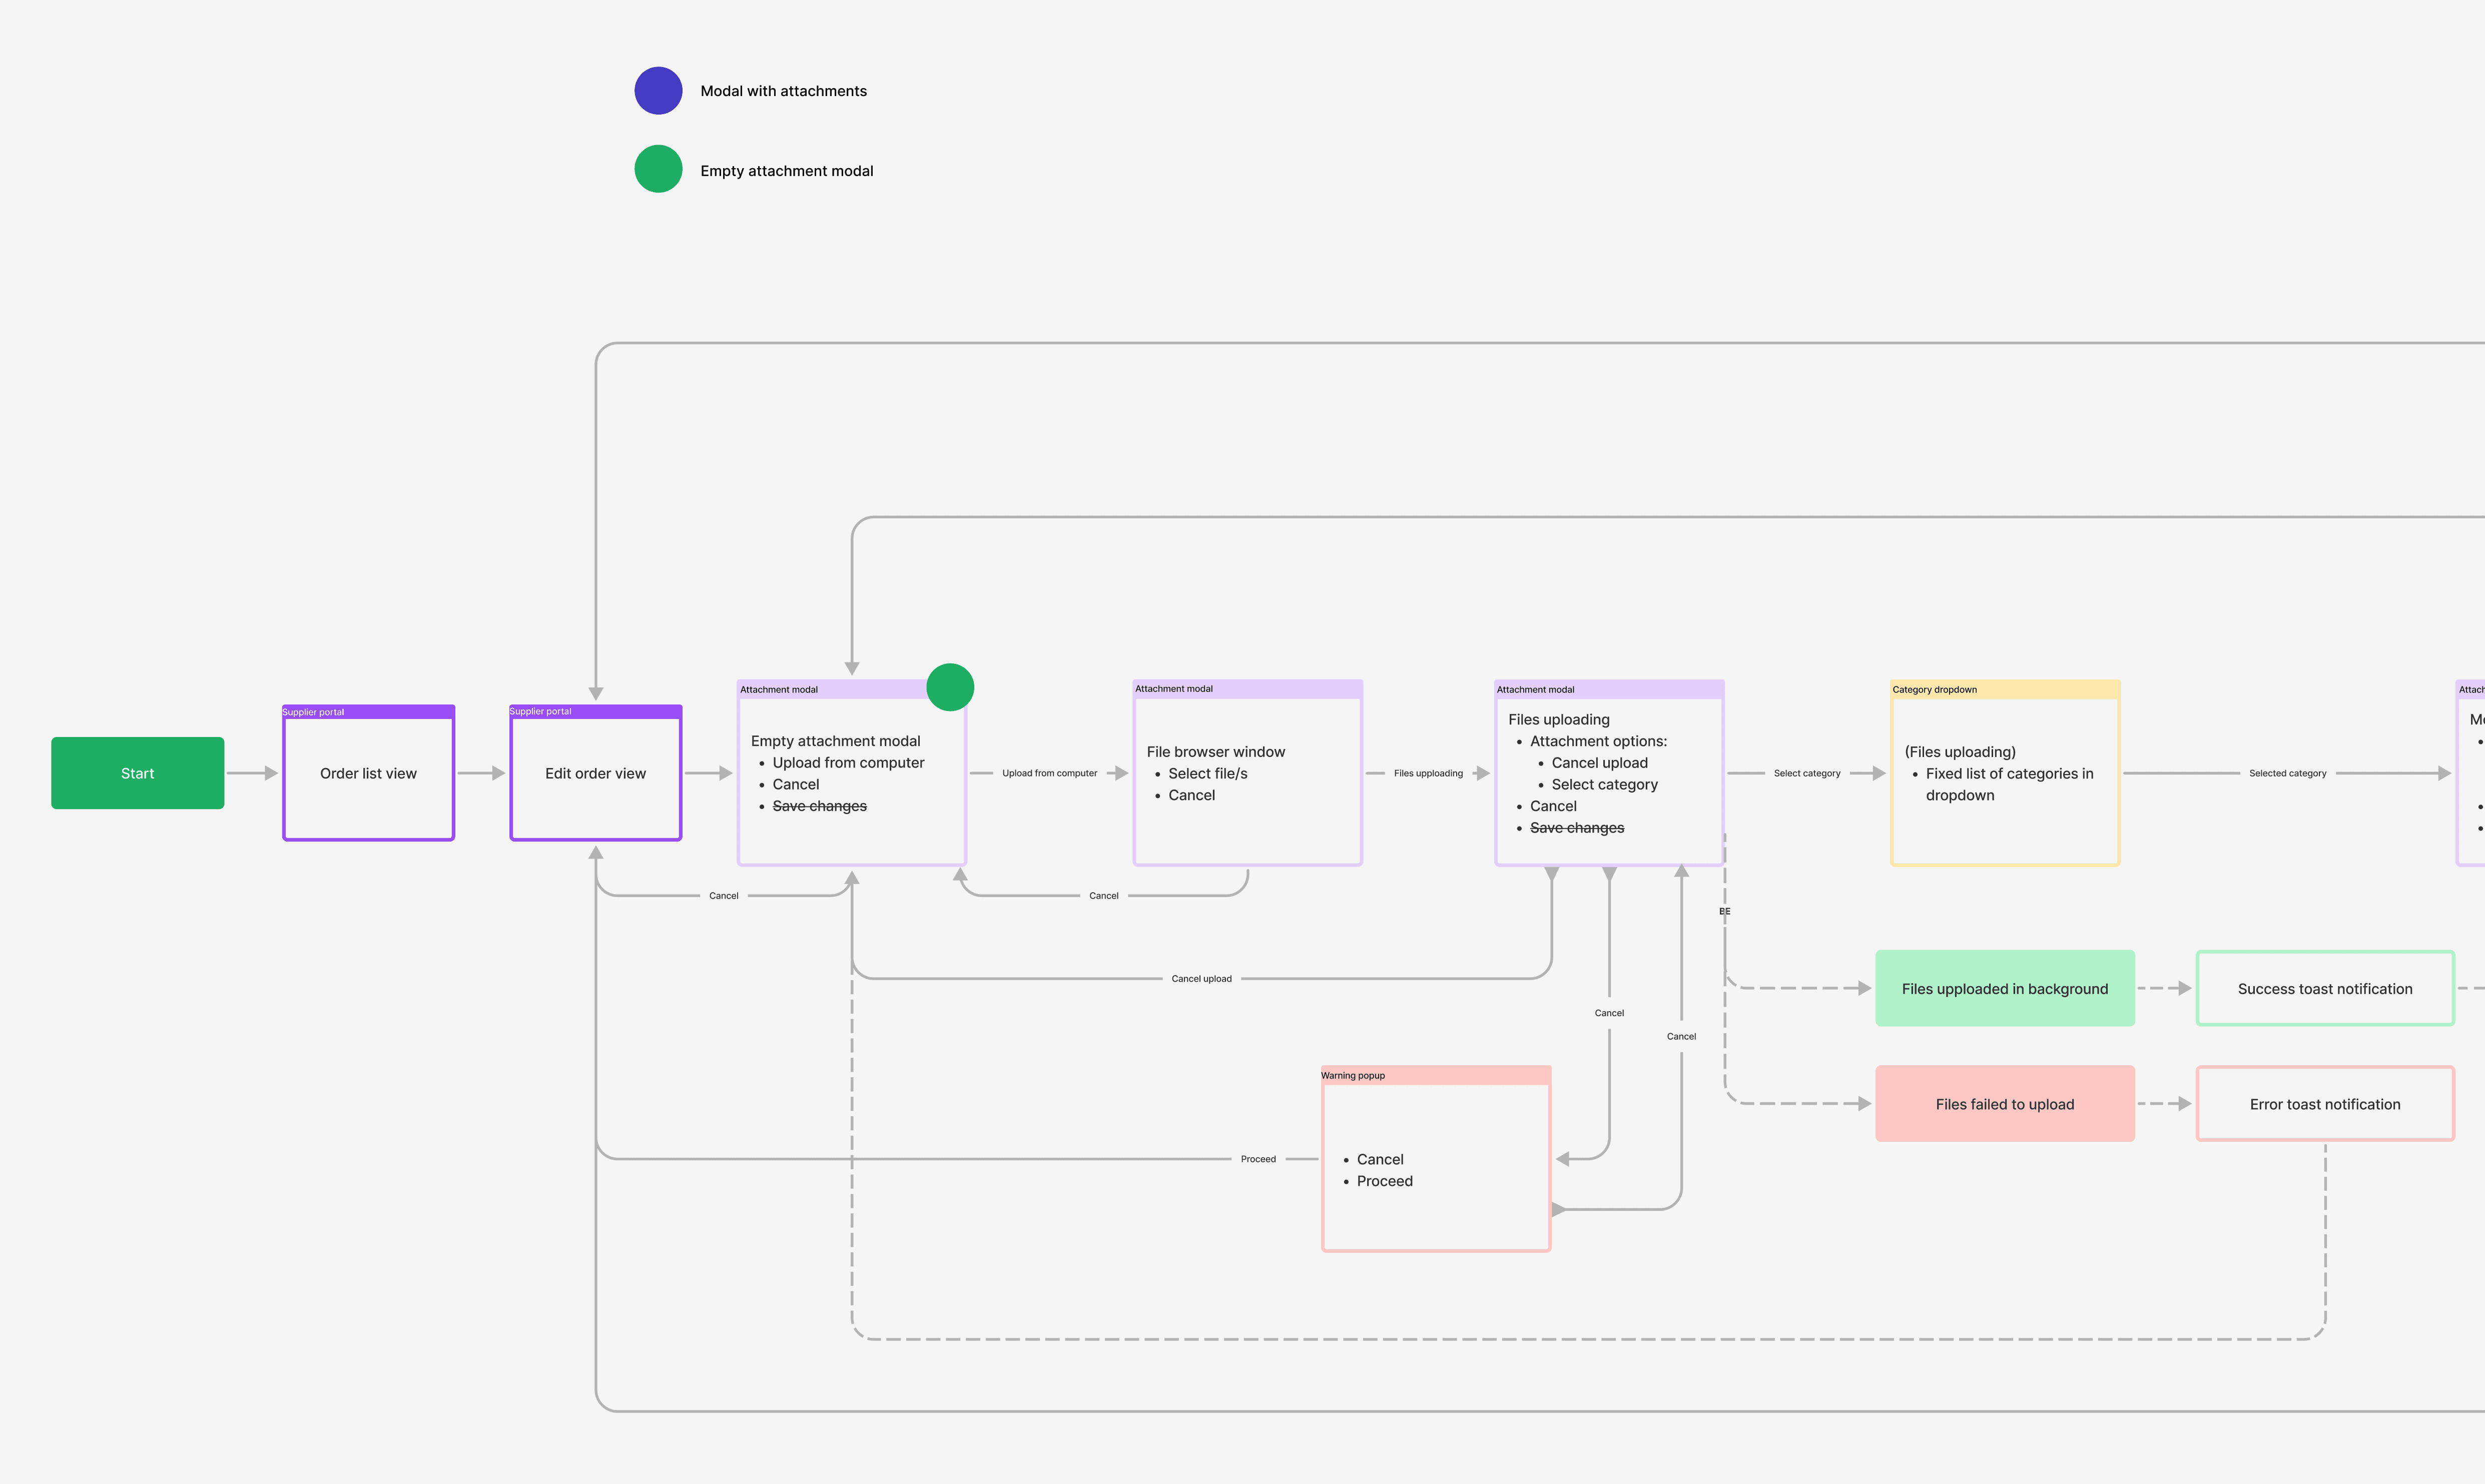This screenshot has height=1484, width=2485.
Task: Select the 'Selected category' connector label
Action: (x=2287, y=772)
